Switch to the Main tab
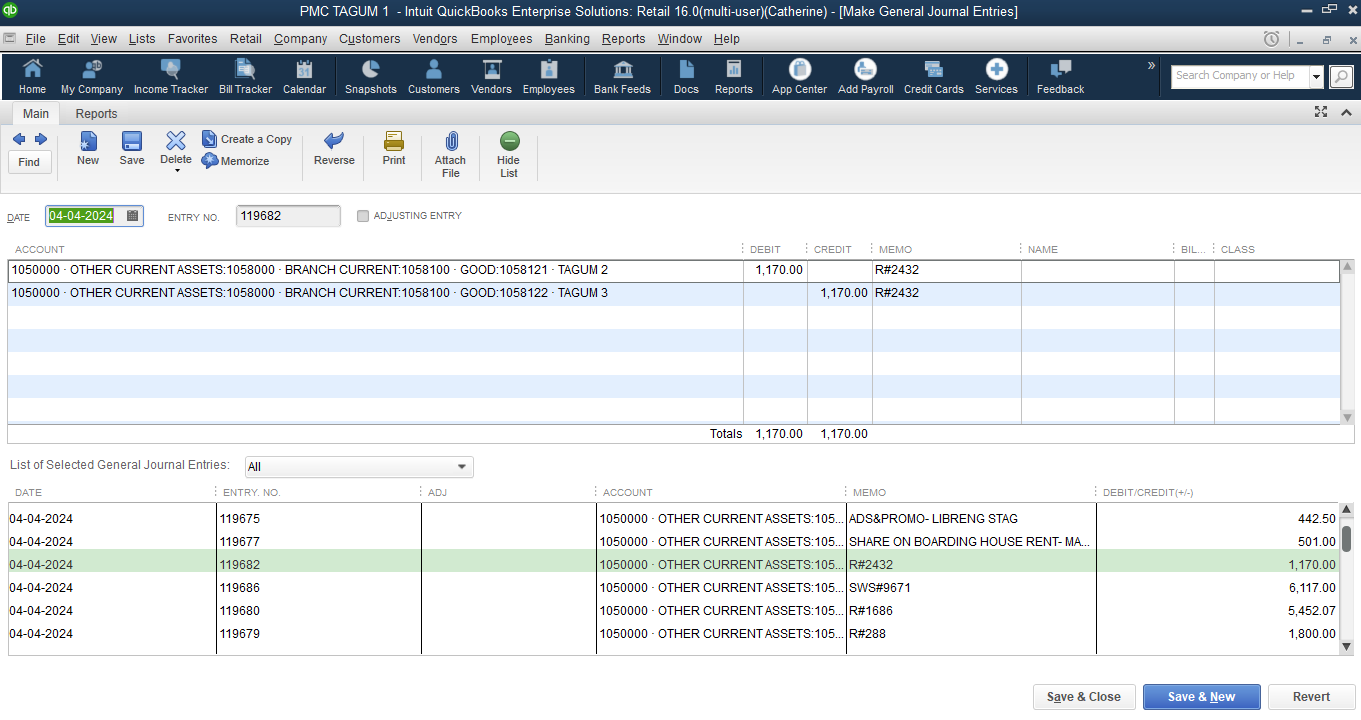The width and height of the screenshot is (1361, 720). point(36,113)
